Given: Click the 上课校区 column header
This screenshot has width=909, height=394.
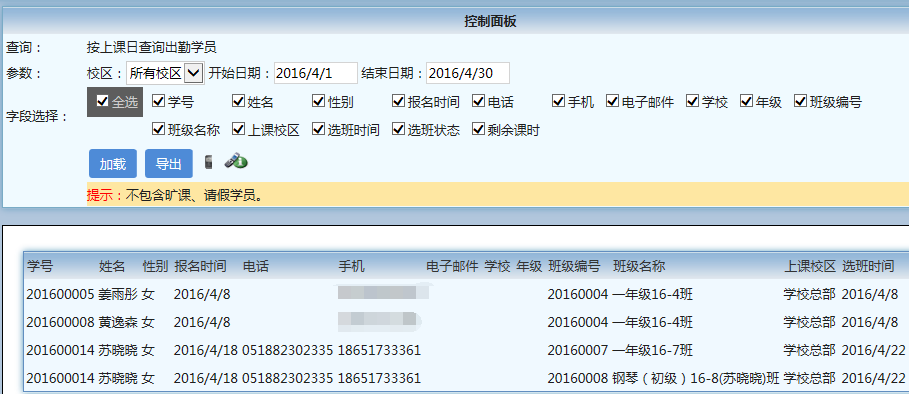Looking at the screenshot, I should (x=810, y=267).
